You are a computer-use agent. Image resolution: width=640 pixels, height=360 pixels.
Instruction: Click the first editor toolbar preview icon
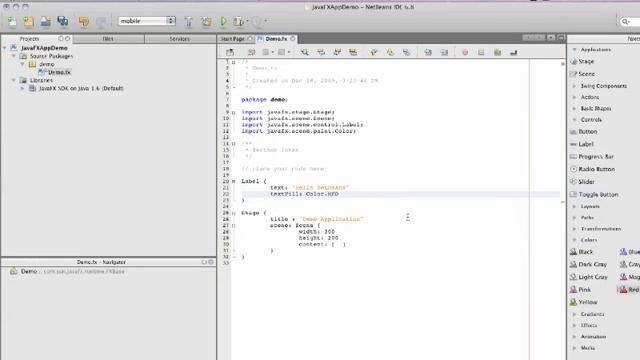coord(230,52)
